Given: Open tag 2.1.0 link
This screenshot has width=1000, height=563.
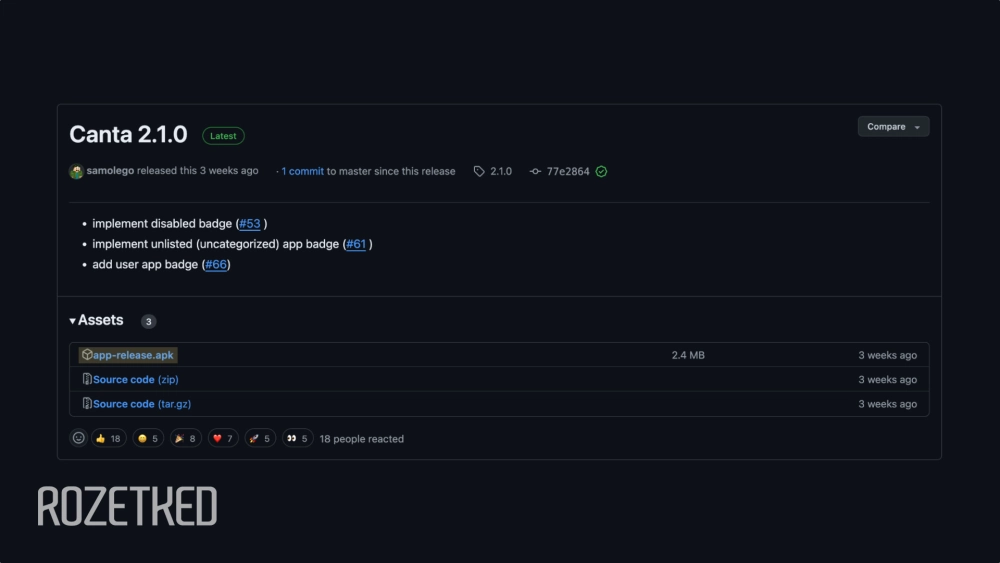Looking at the screenshot, I should (x=501, y=172).
